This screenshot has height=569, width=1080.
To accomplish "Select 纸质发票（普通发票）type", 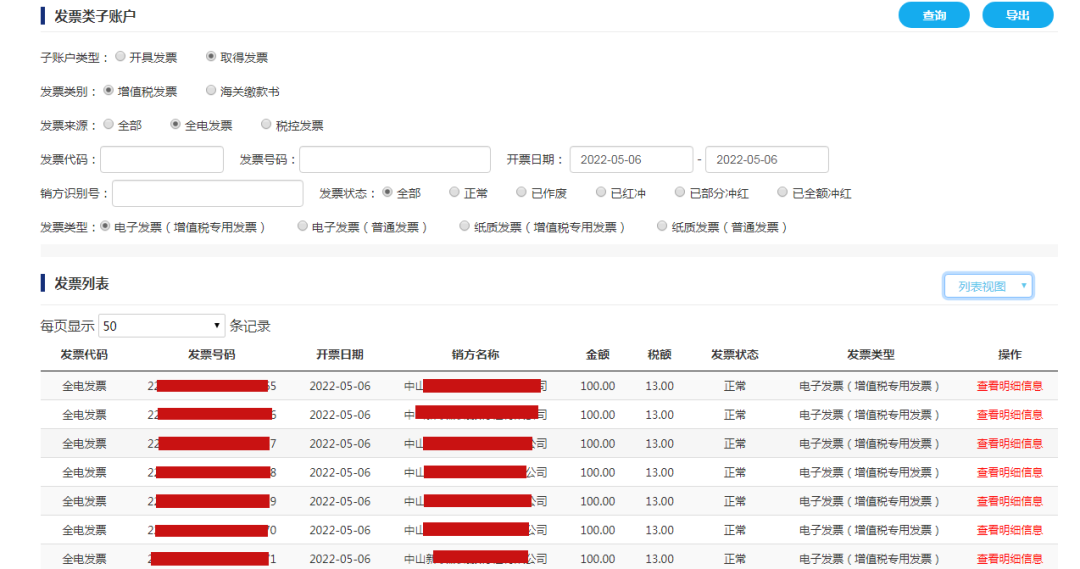I will (x=662, y=226).
